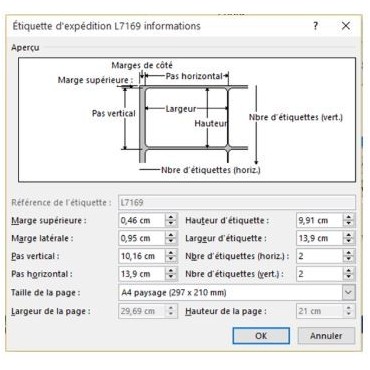This screenshot has width=370, height=370.
Task: Click the 'Taille de la page :' label
Action: click(x=45, y=293)
